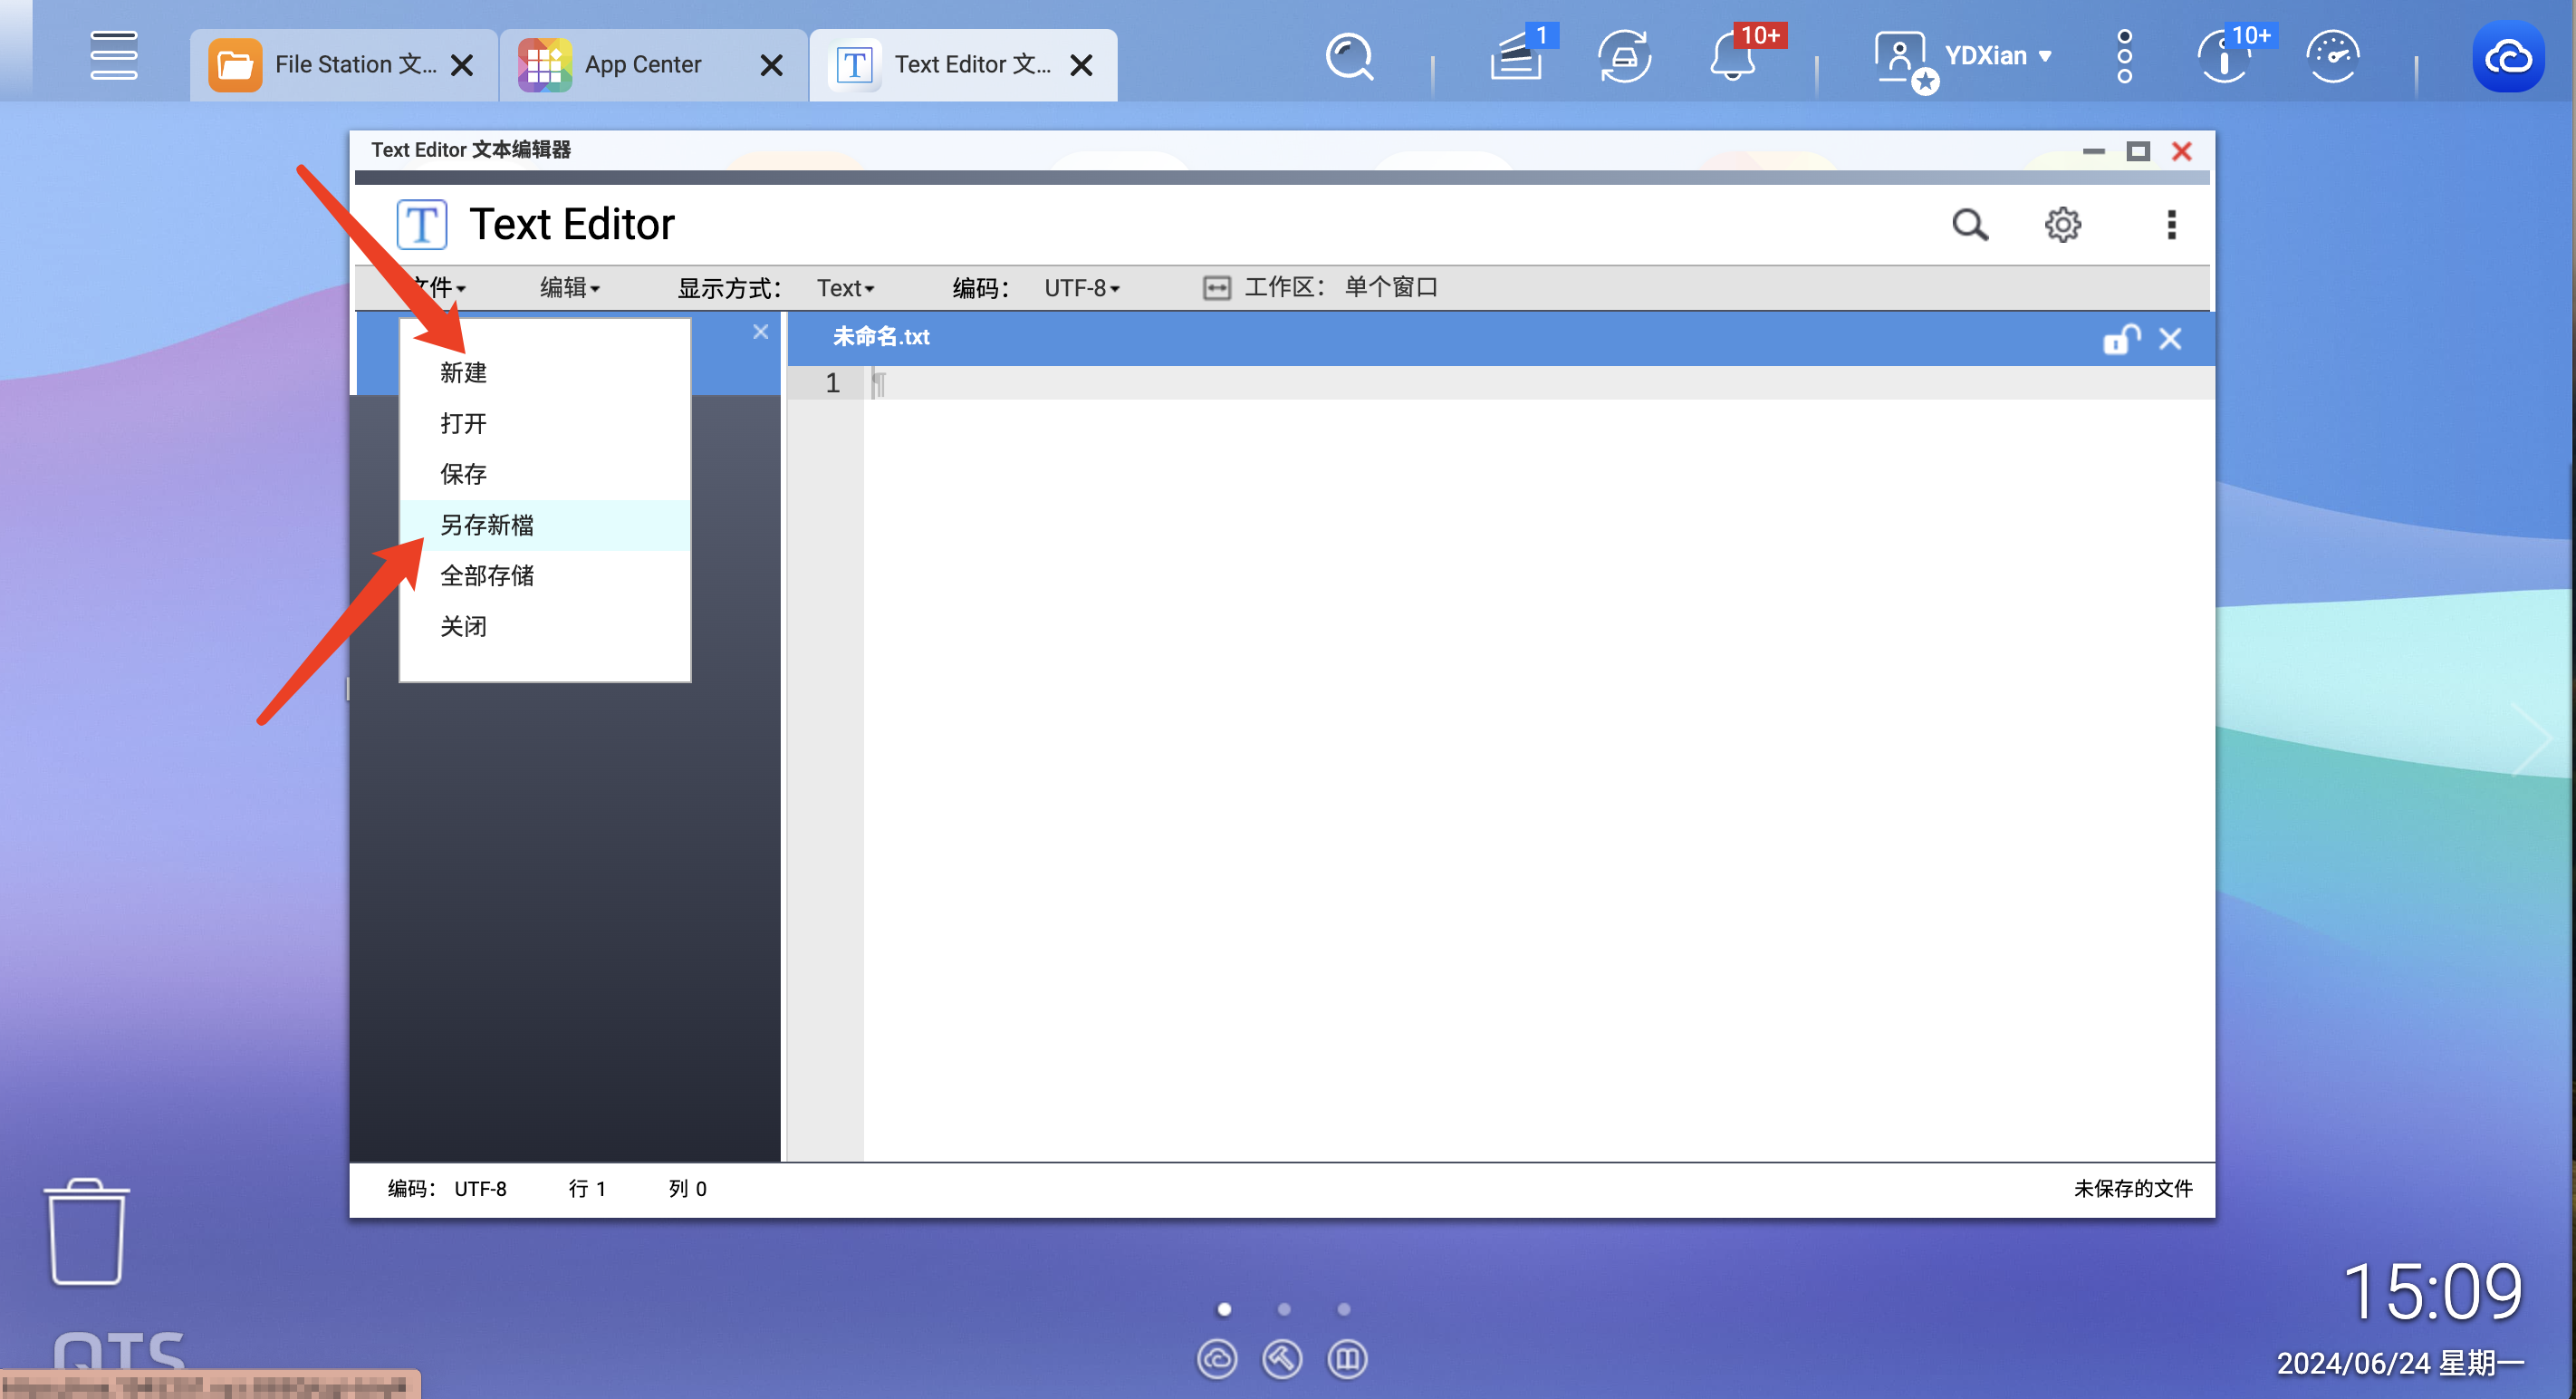Choose 另存新檔 from the file menu

click(545, 525)
